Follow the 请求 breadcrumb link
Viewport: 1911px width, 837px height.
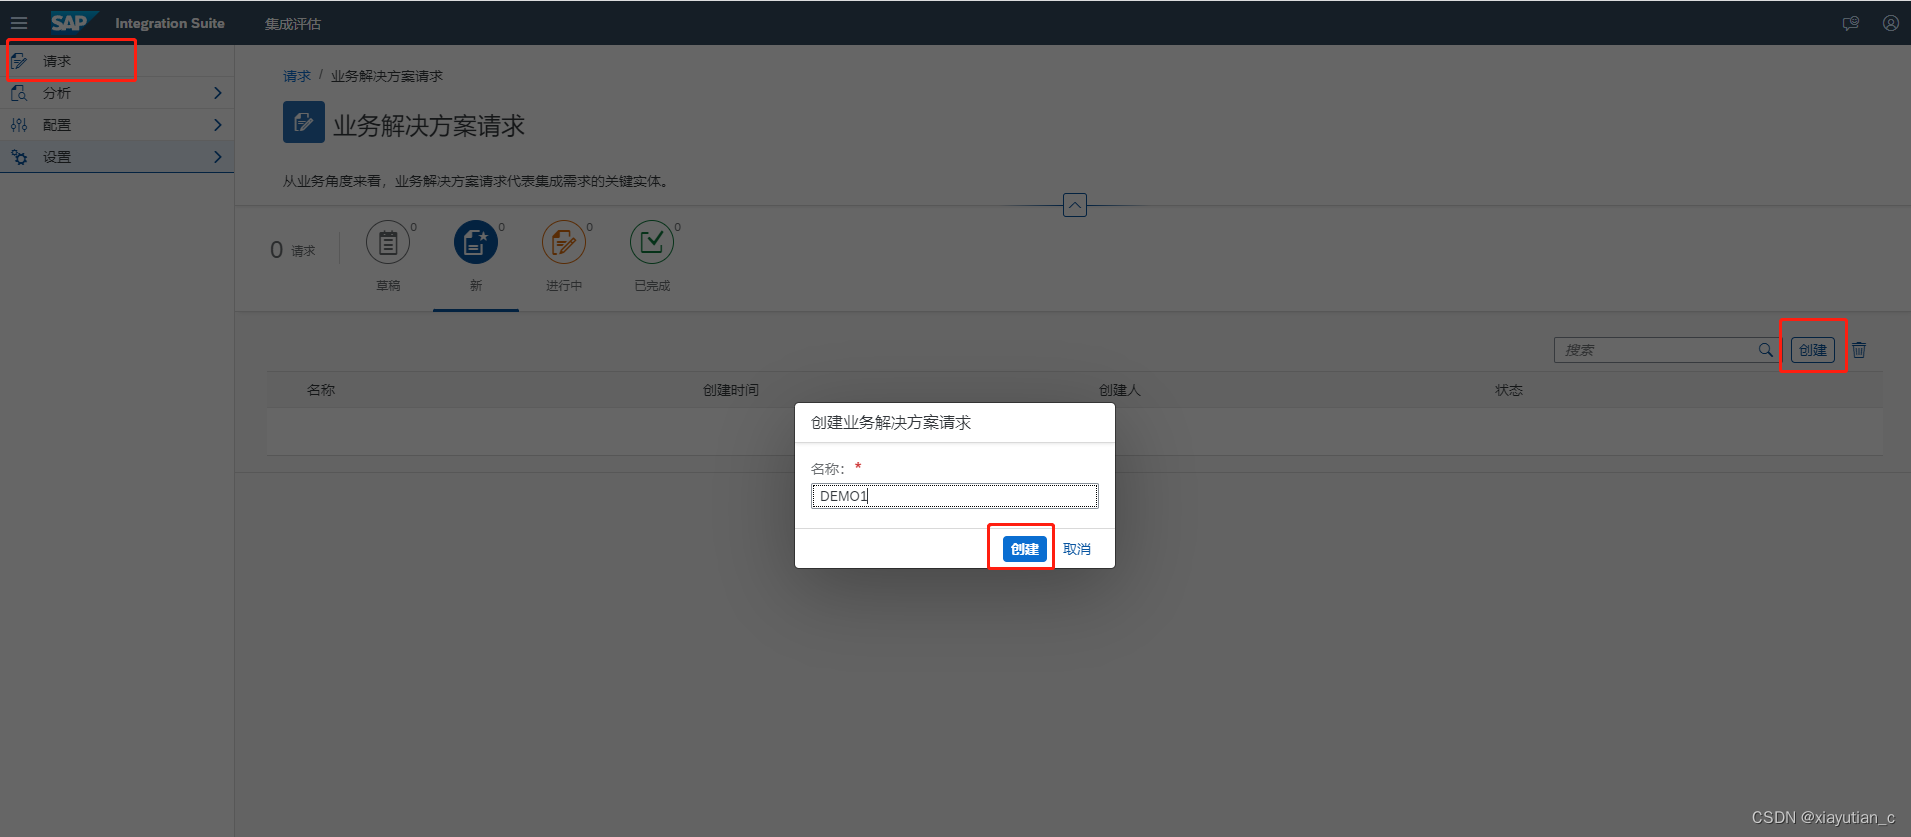[x=296, y=76]
